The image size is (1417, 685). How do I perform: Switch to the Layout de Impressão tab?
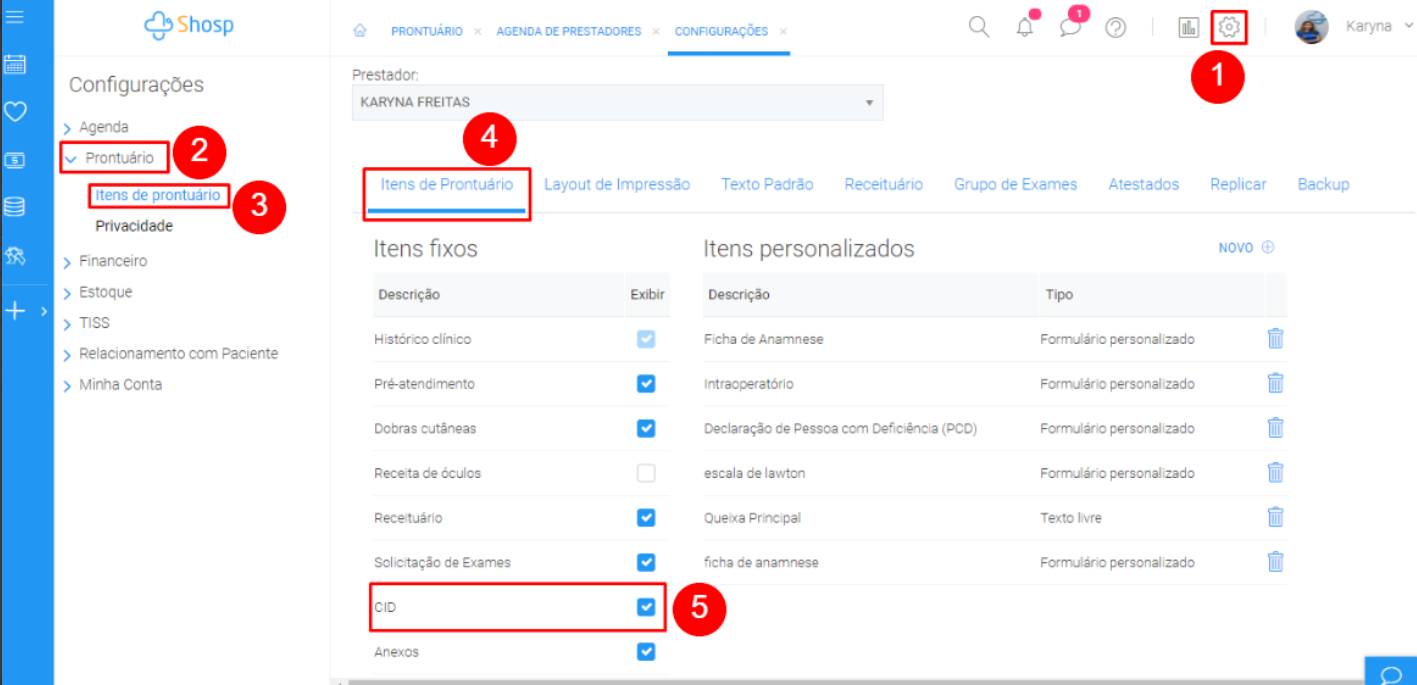tap(617, 184)
